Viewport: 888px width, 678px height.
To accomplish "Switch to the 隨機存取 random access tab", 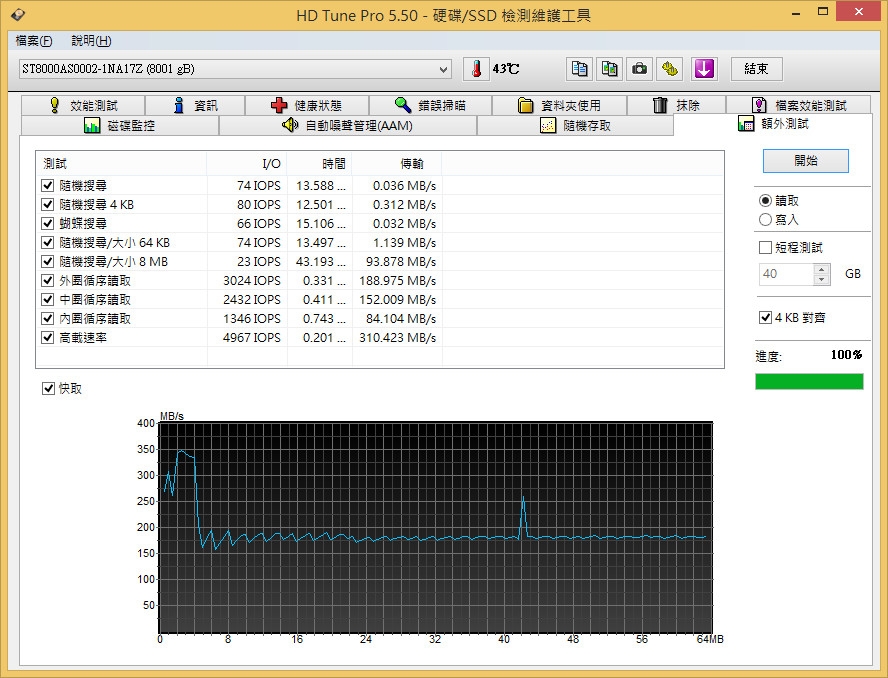I will [575, 125].
